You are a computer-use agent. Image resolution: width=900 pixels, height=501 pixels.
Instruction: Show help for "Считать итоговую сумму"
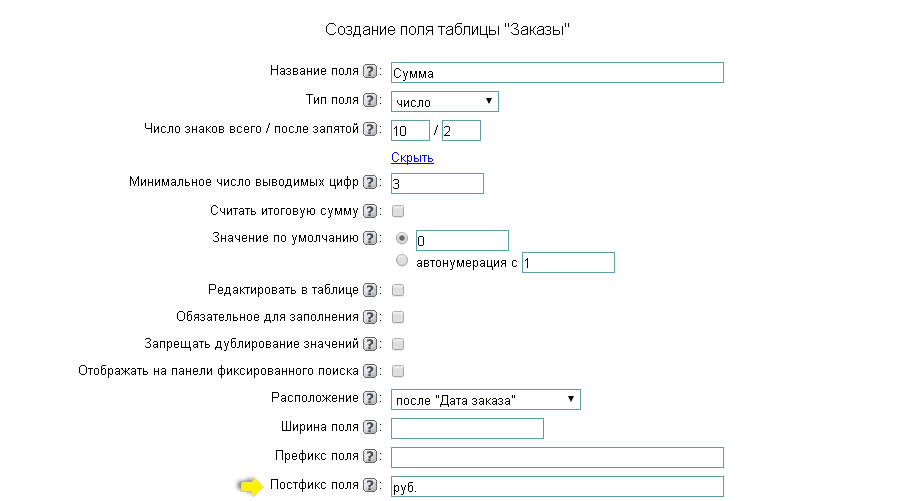click(370, 211)
